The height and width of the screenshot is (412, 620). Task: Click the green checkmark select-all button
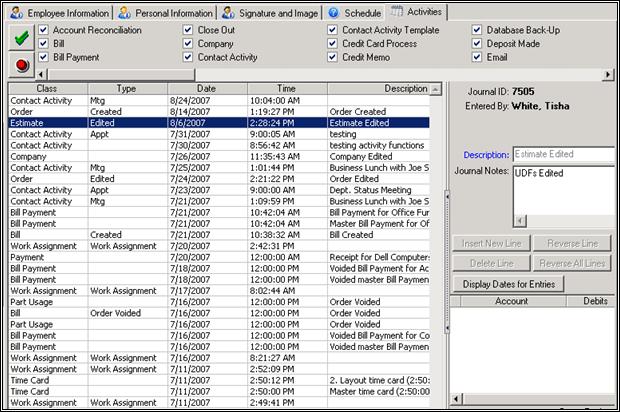22,38
